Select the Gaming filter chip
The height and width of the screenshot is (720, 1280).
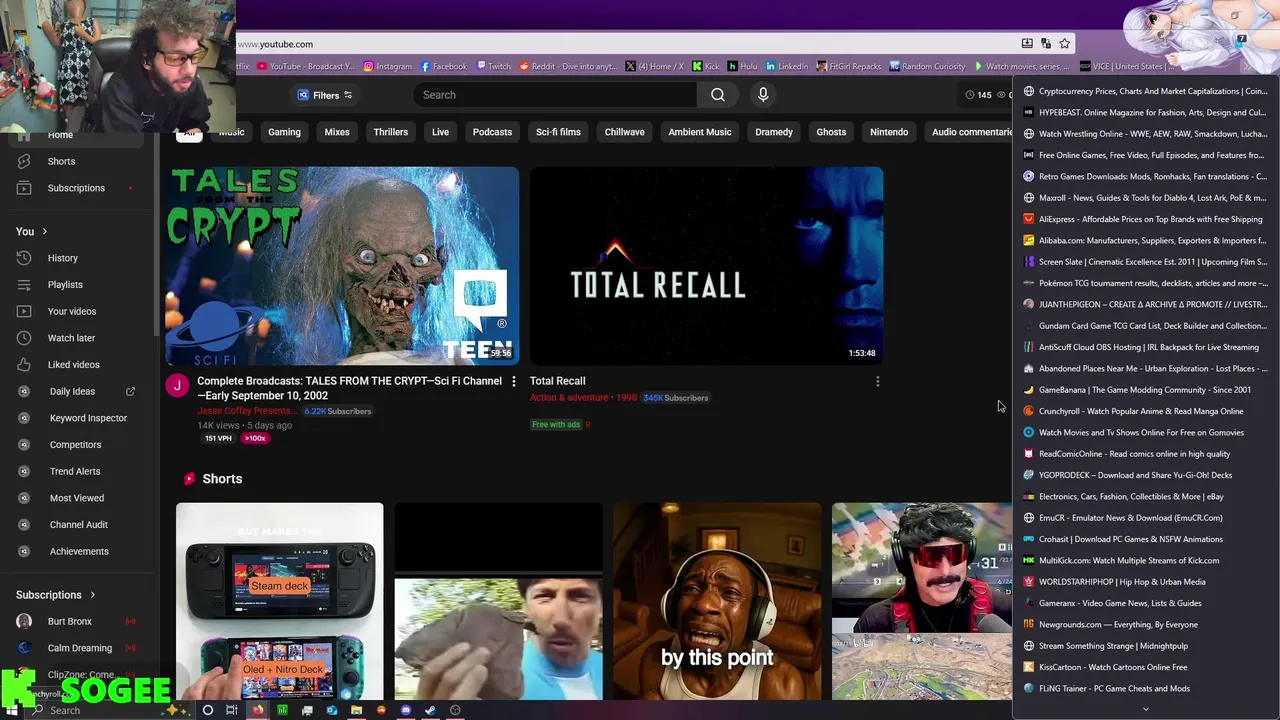[284, 132]
